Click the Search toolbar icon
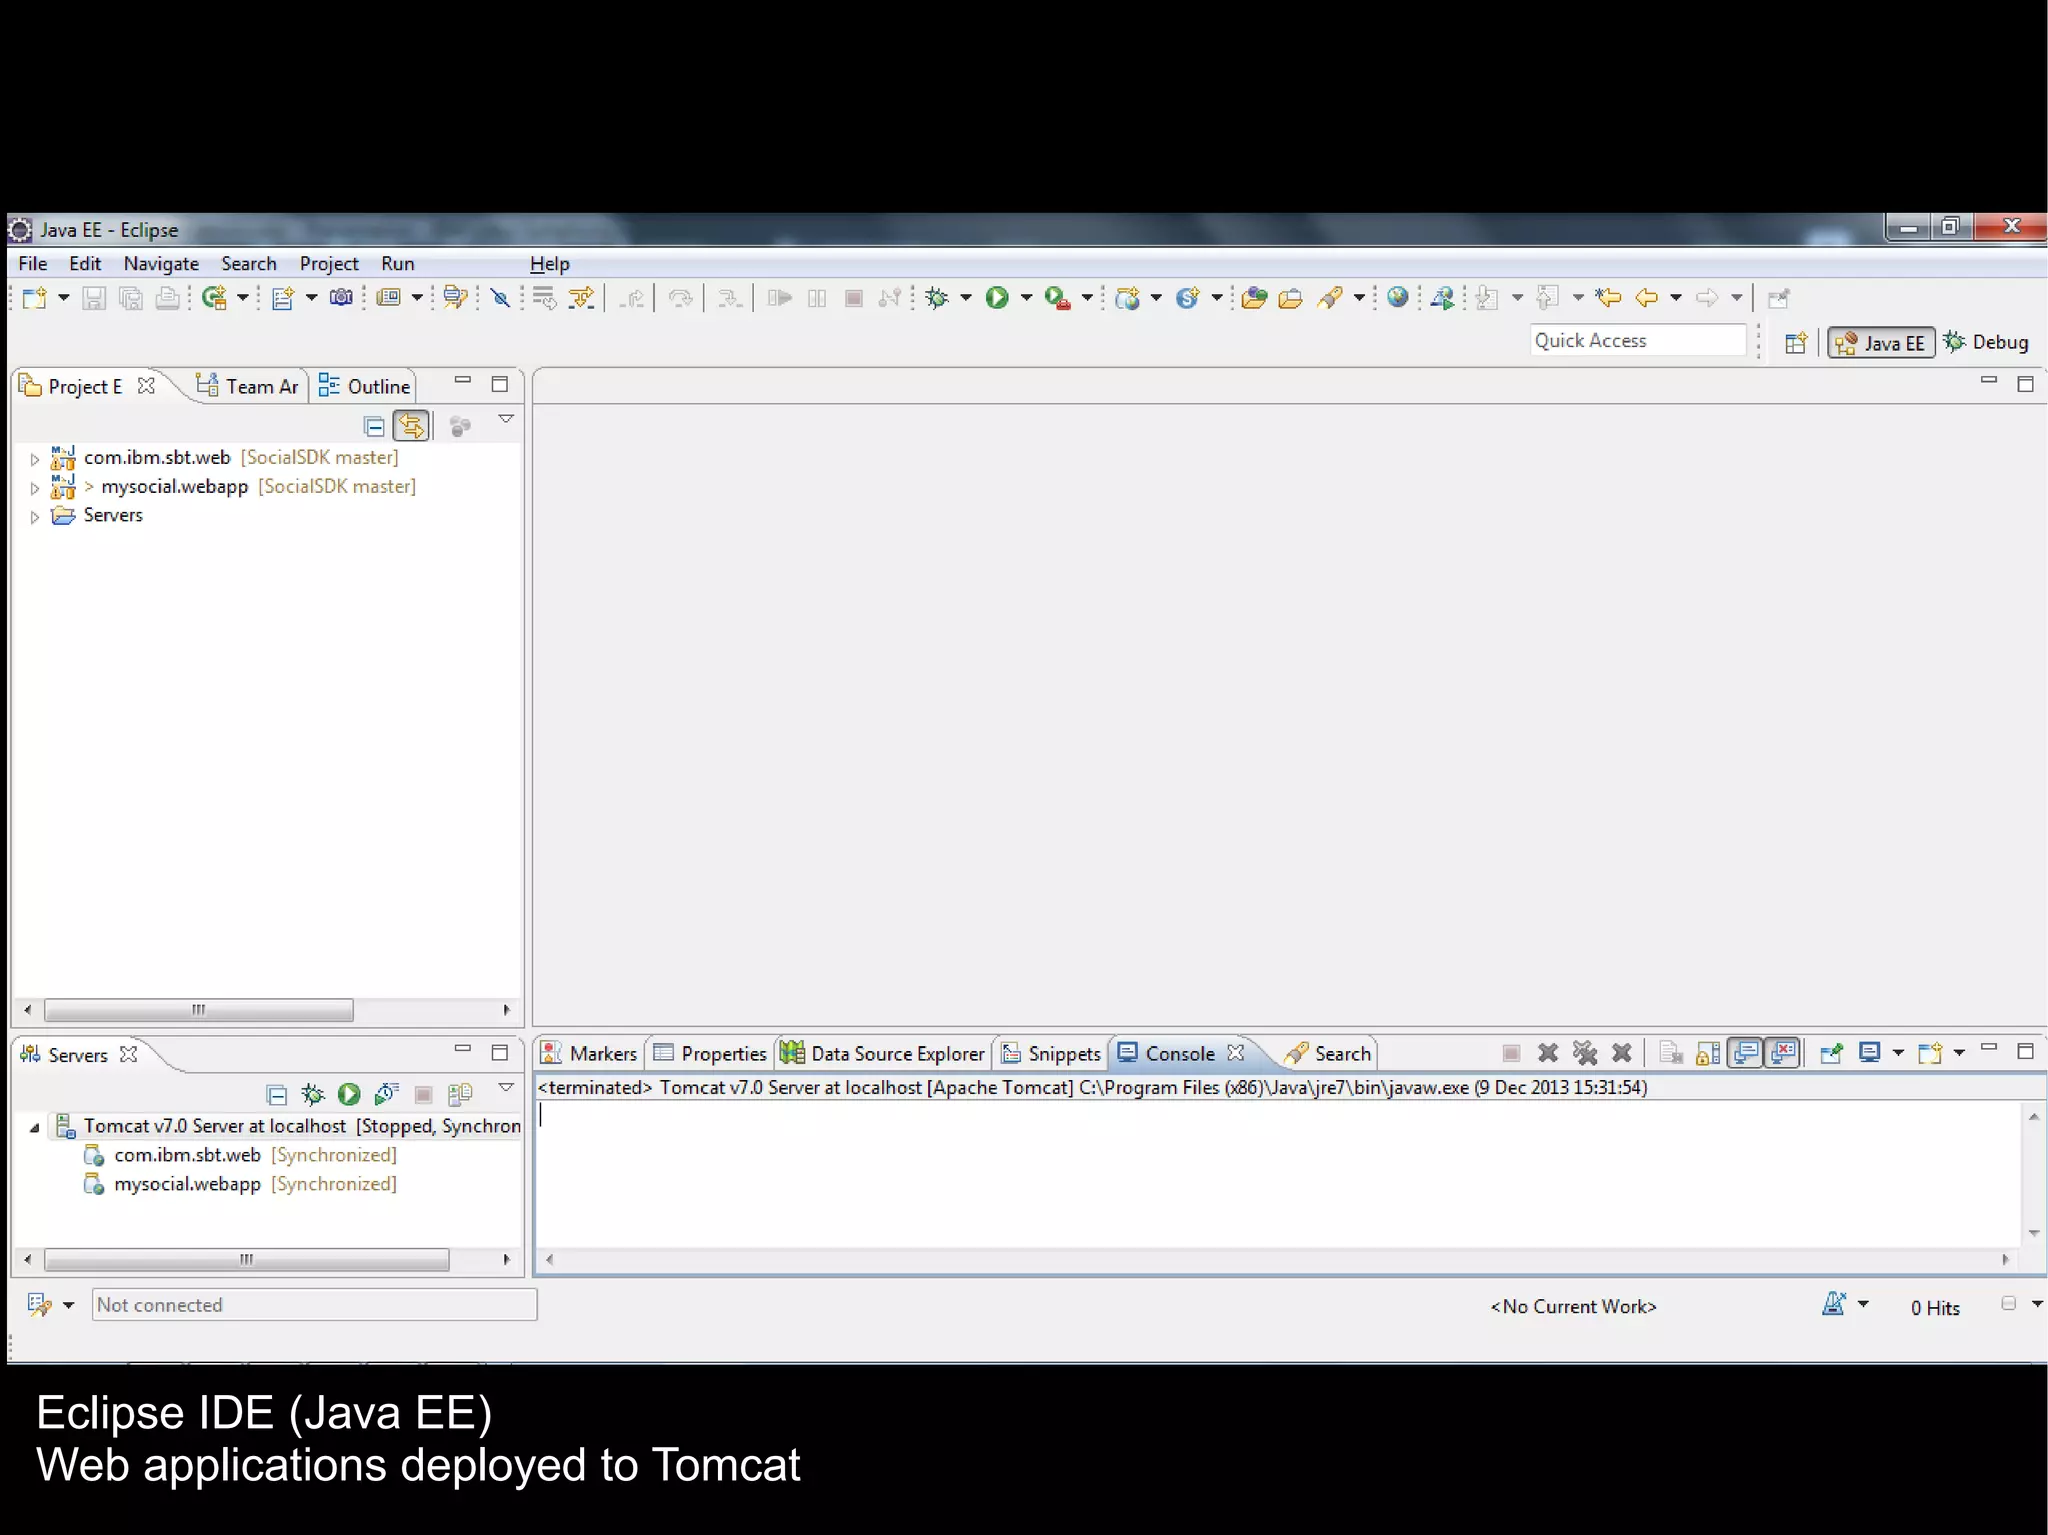This screenshot has width=2048, height=1535. pos(1330,298)
